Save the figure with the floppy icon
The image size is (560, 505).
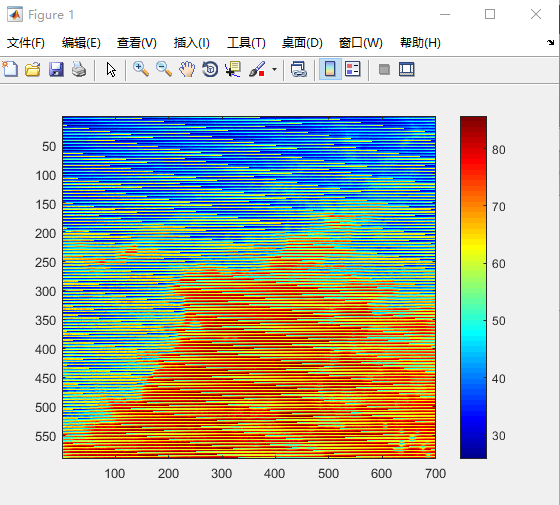[56, 69]
